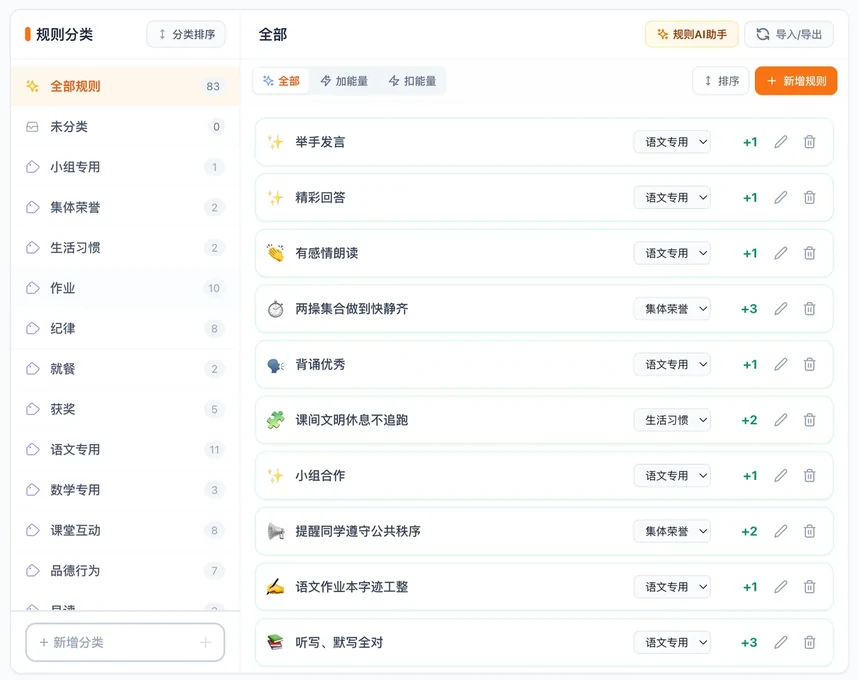Viewport: 859px width, 680px height.
Task: Edit the 举手发言 rule with pencil icon
Action: (781, 142)
